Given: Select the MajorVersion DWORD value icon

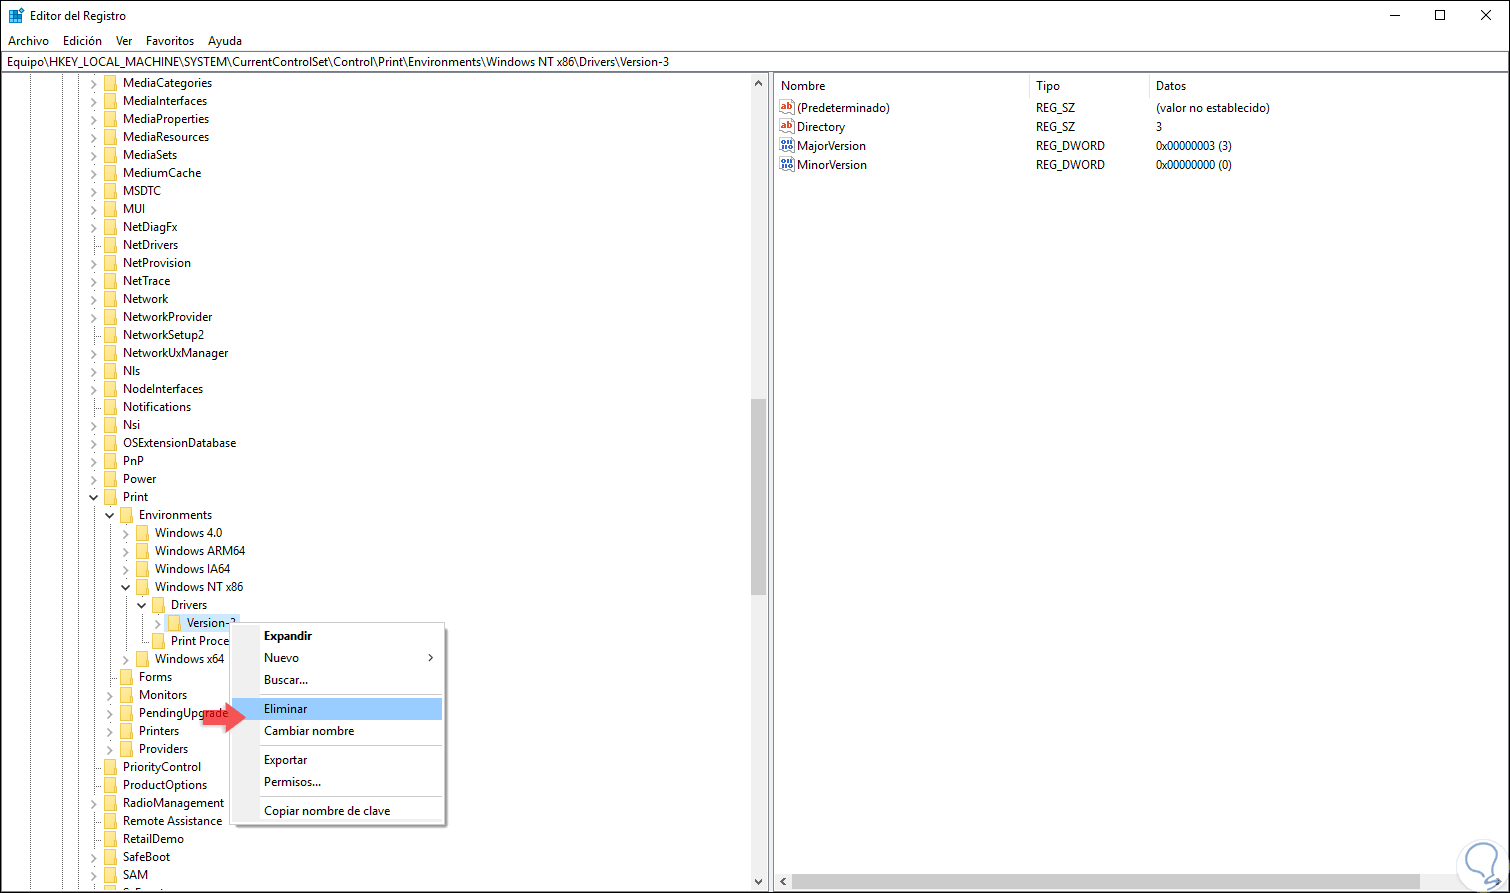Looking at the screenshot, I should tap(787, 146).
